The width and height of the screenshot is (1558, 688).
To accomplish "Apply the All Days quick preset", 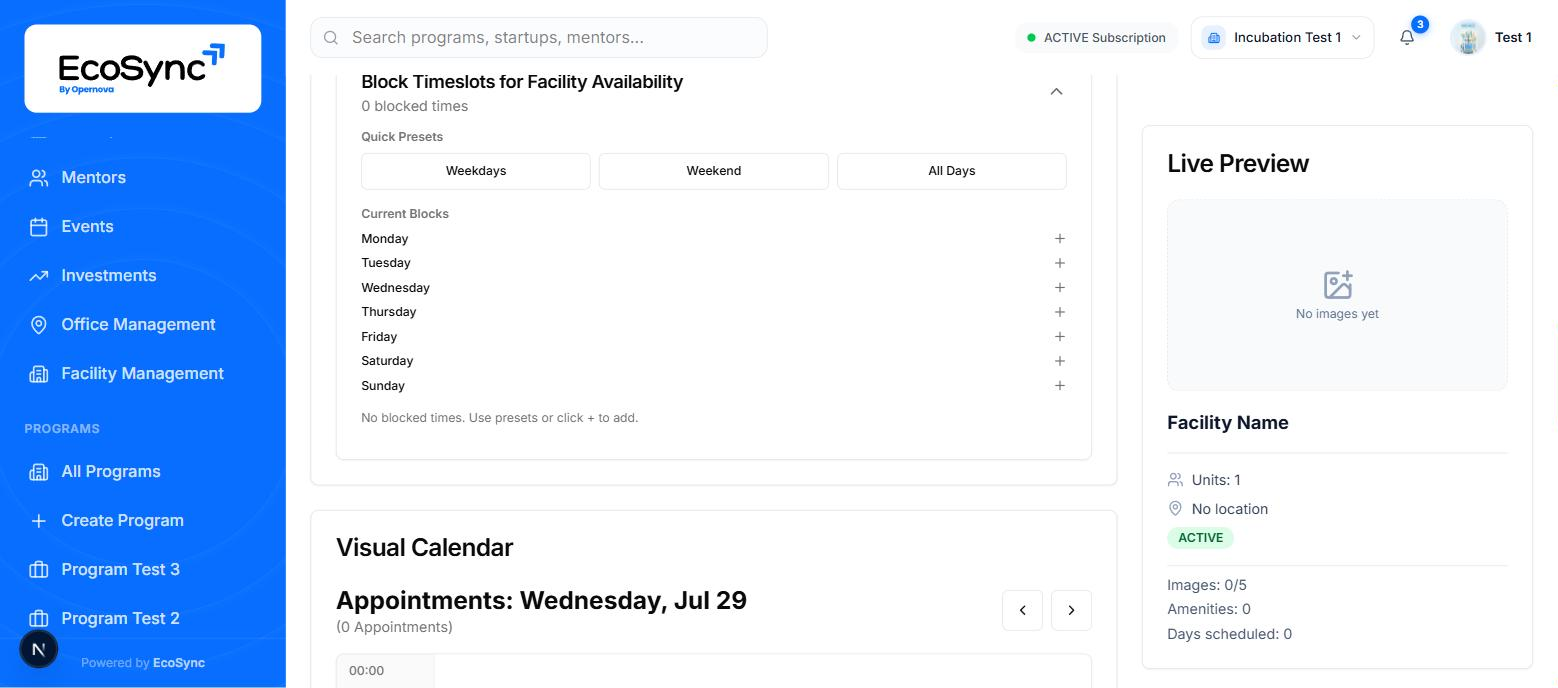I will (x=952, y=171).
